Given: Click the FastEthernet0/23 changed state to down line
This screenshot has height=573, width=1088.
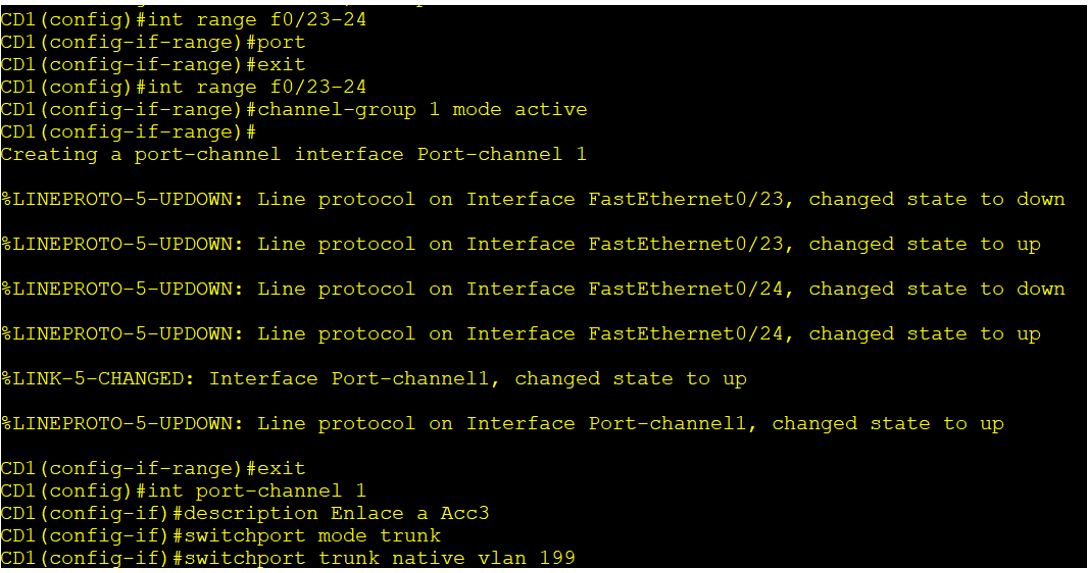Looking at the screenshot, I should [532, 199].
